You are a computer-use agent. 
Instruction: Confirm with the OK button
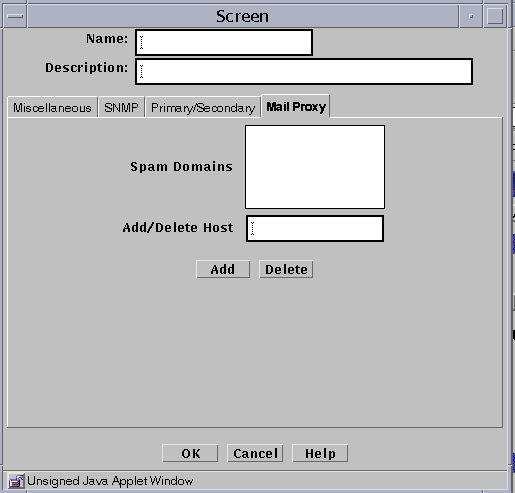click(x=190, y=453)
